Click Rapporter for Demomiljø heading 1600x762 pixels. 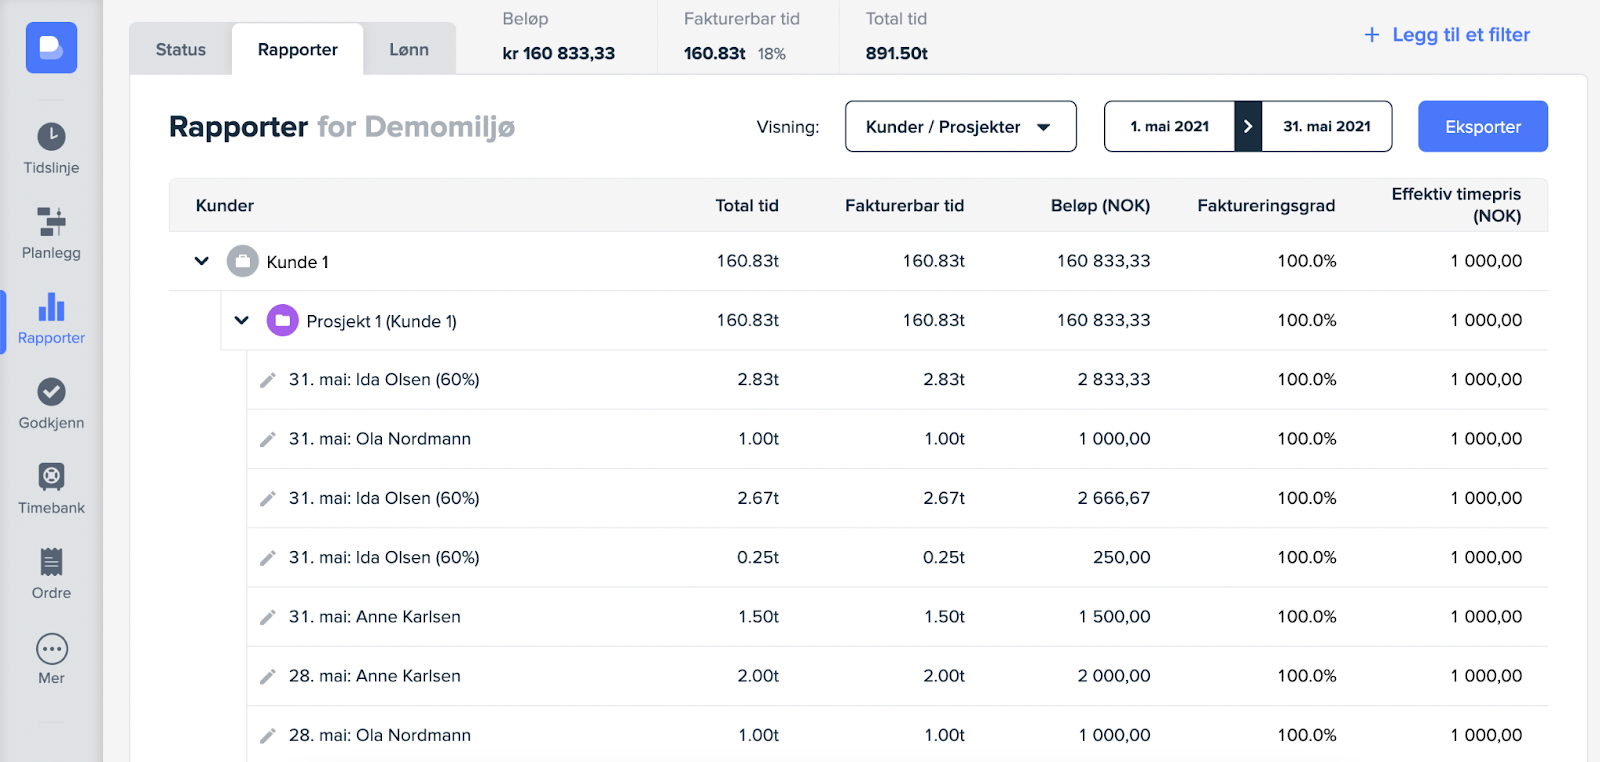(342, 127)
